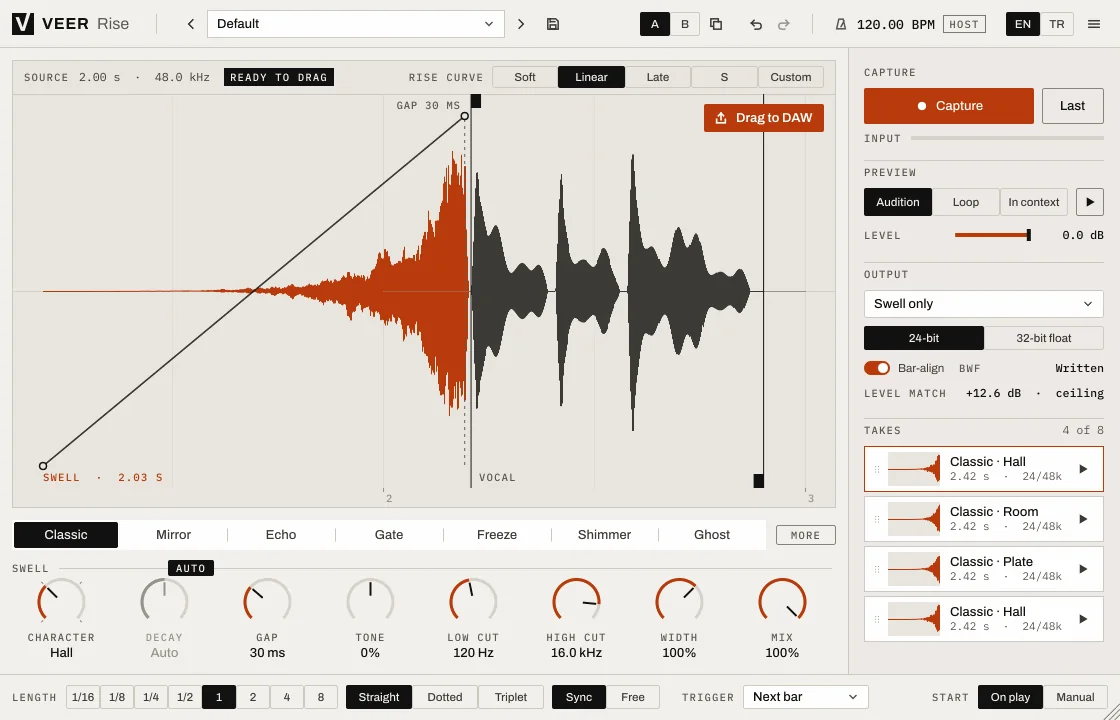Set start mode to Manual
This screenshot has width=1120, height=720.
[1075, 697]
